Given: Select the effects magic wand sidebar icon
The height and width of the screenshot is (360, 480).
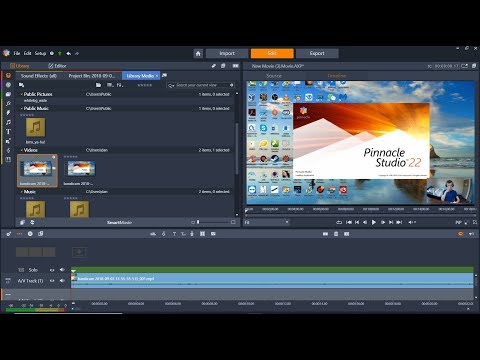Looking at the screenshot, I should point(8,104).
